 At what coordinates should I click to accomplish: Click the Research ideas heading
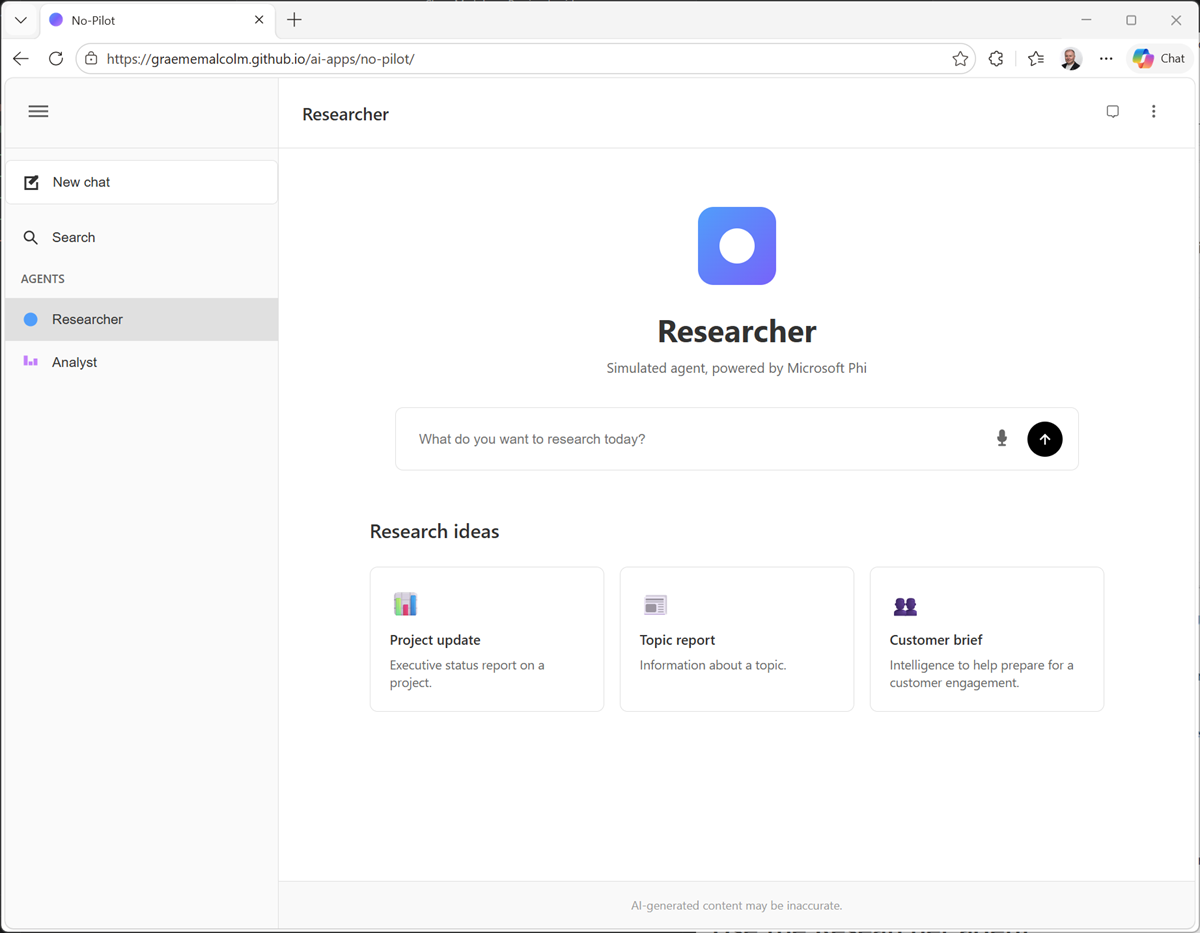coord(434,531)
